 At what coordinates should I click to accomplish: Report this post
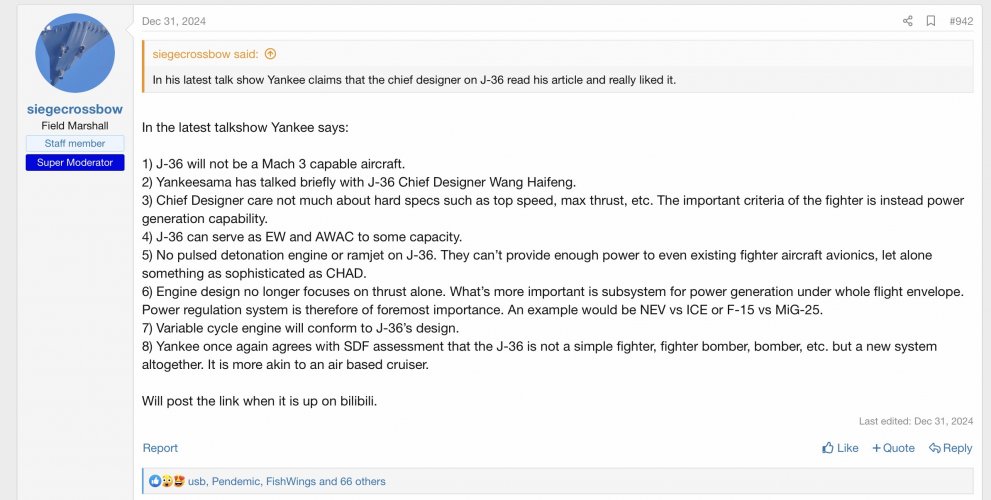tap(160, 448)
